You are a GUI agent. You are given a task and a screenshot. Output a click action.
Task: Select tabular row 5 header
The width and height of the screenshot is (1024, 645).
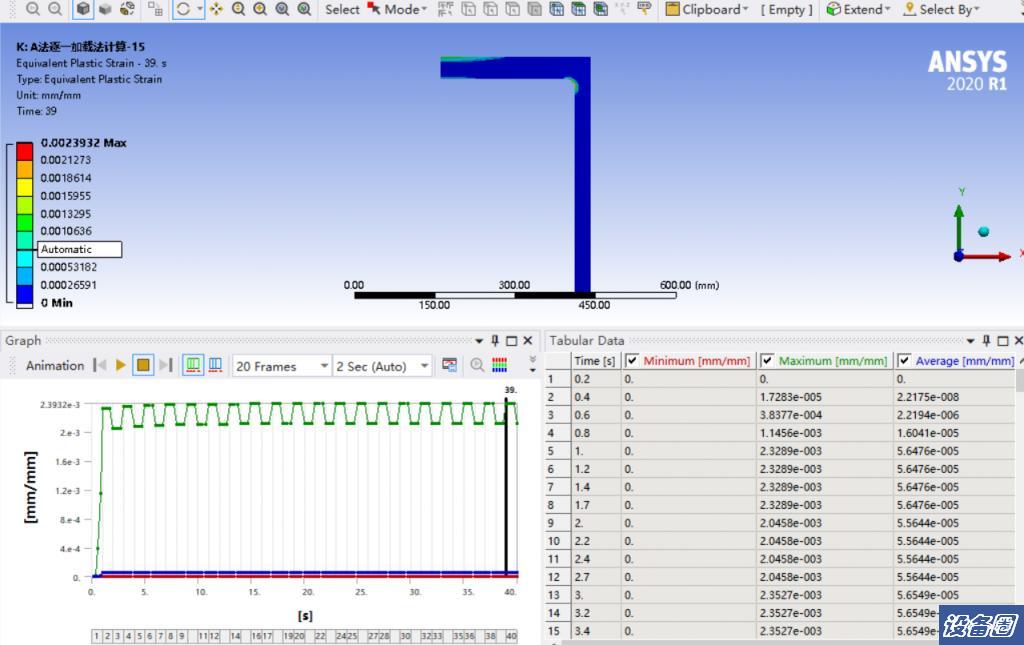coord(558,451)
